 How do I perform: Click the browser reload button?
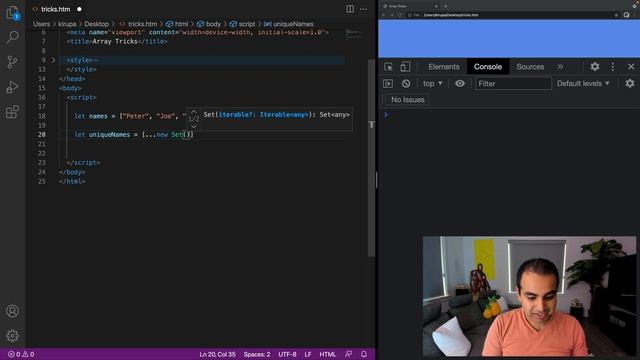(x=400, y=15)
